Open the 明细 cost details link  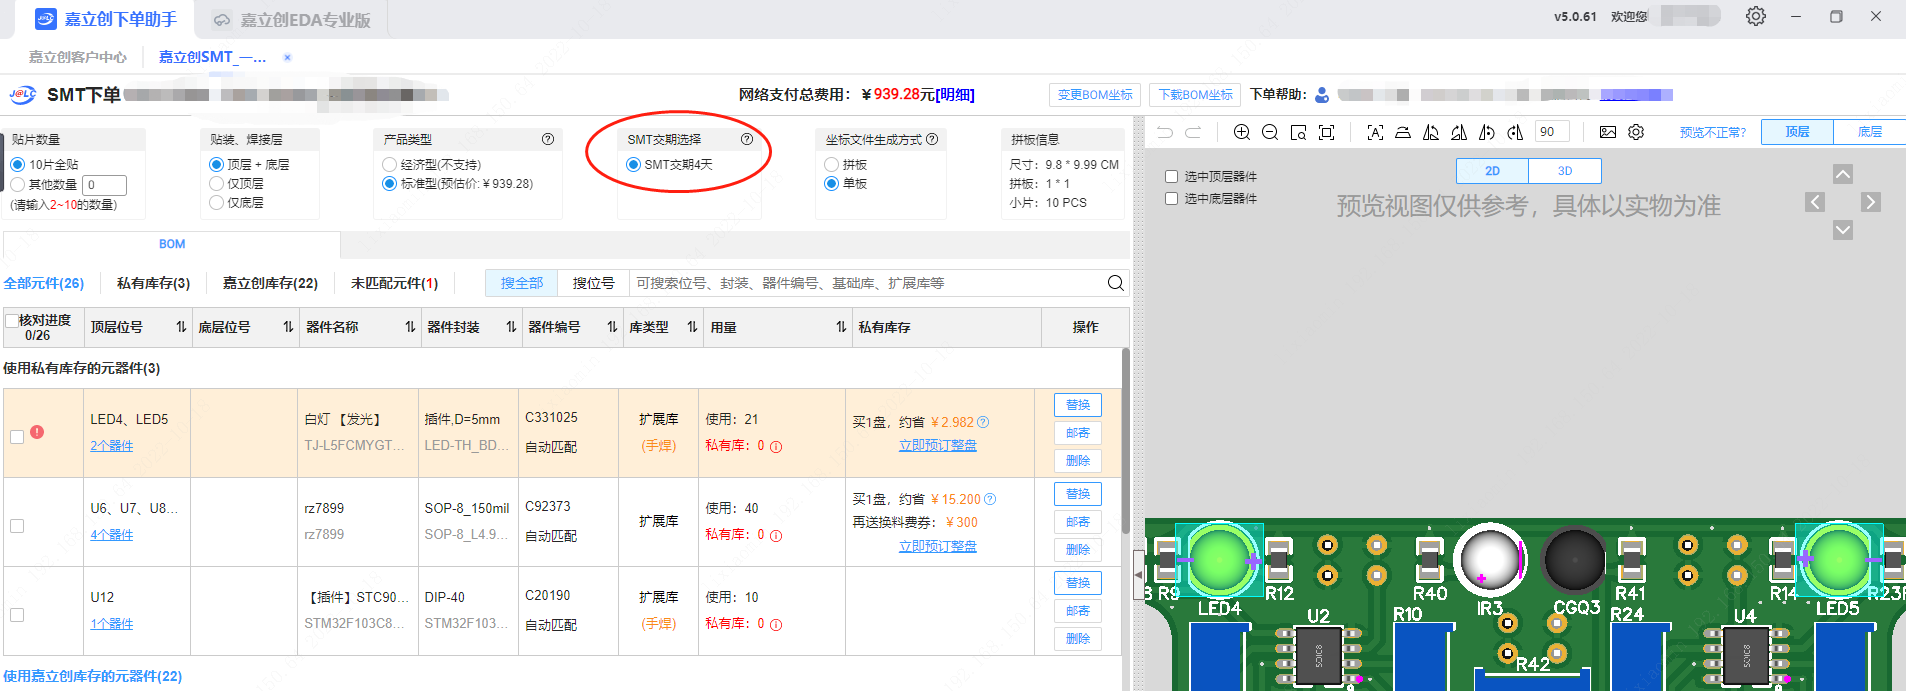[x=954, y=95]
